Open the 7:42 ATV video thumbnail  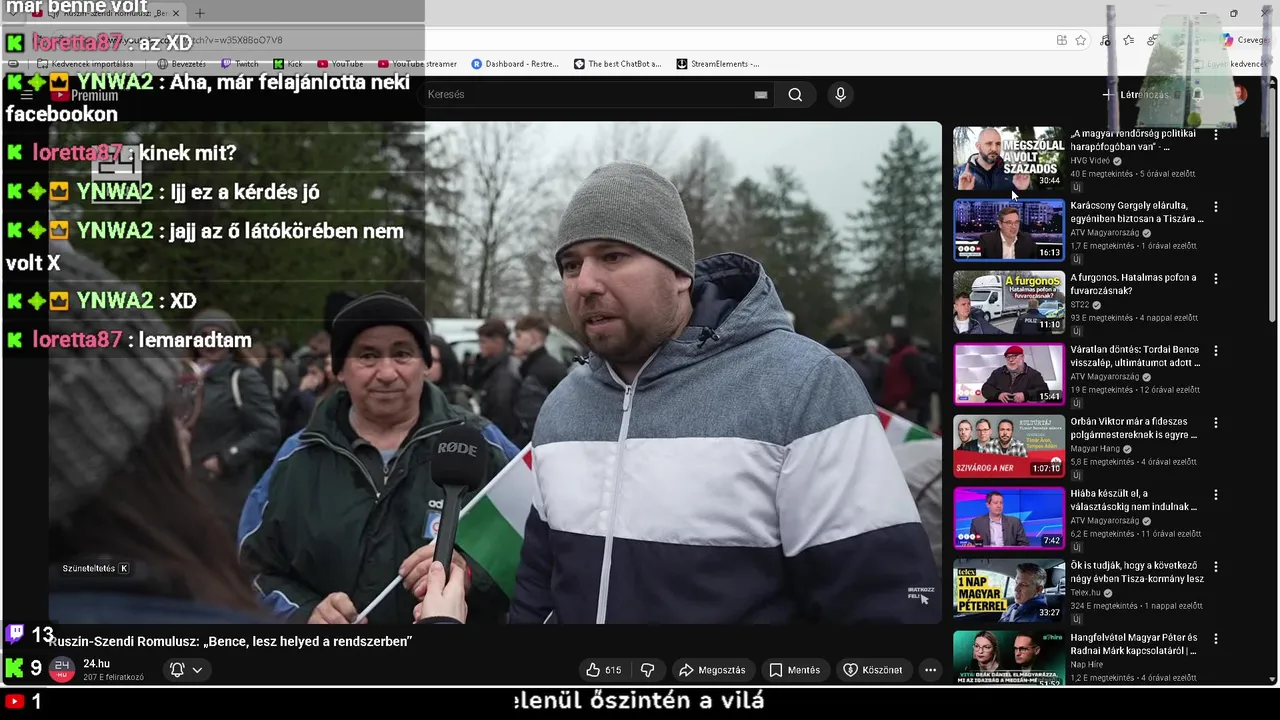(1009, 518)
